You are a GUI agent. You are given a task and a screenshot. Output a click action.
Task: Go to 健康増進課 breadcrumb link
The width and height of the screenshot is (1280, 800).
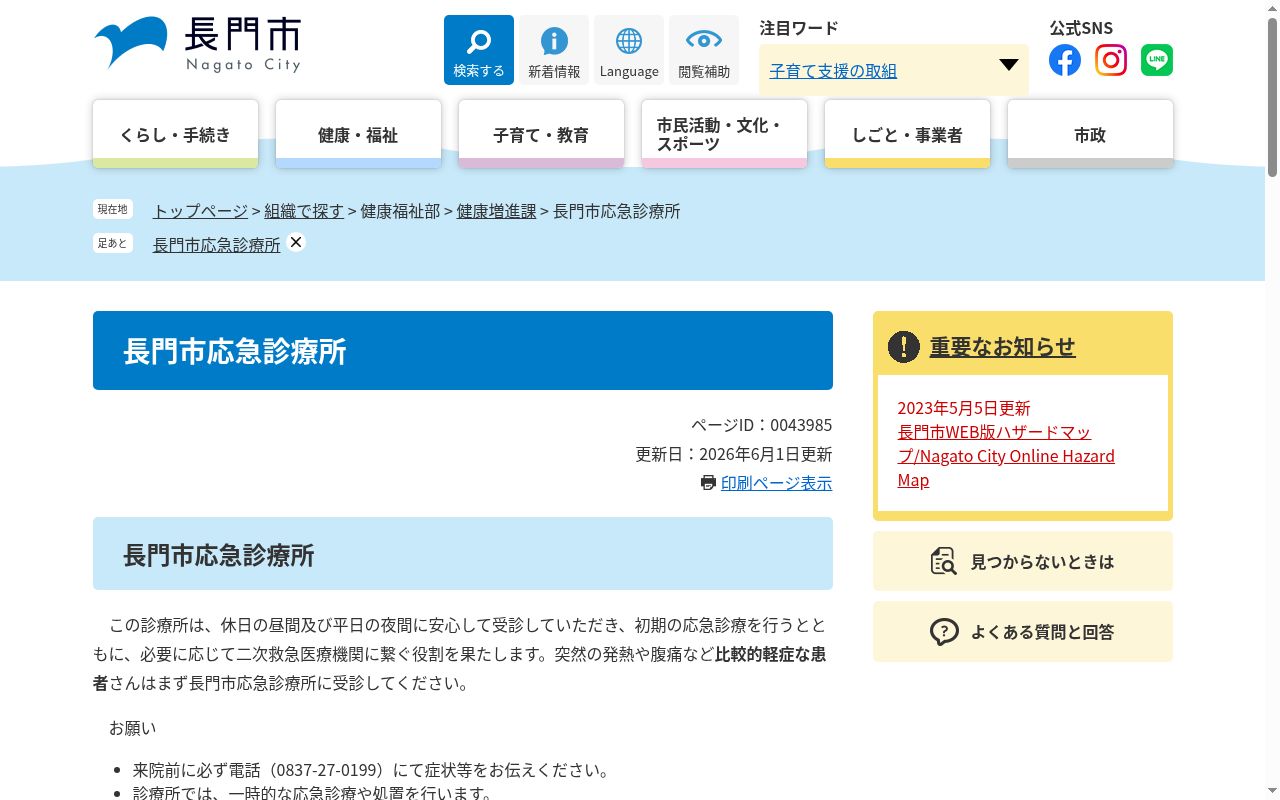coord(497,211)
